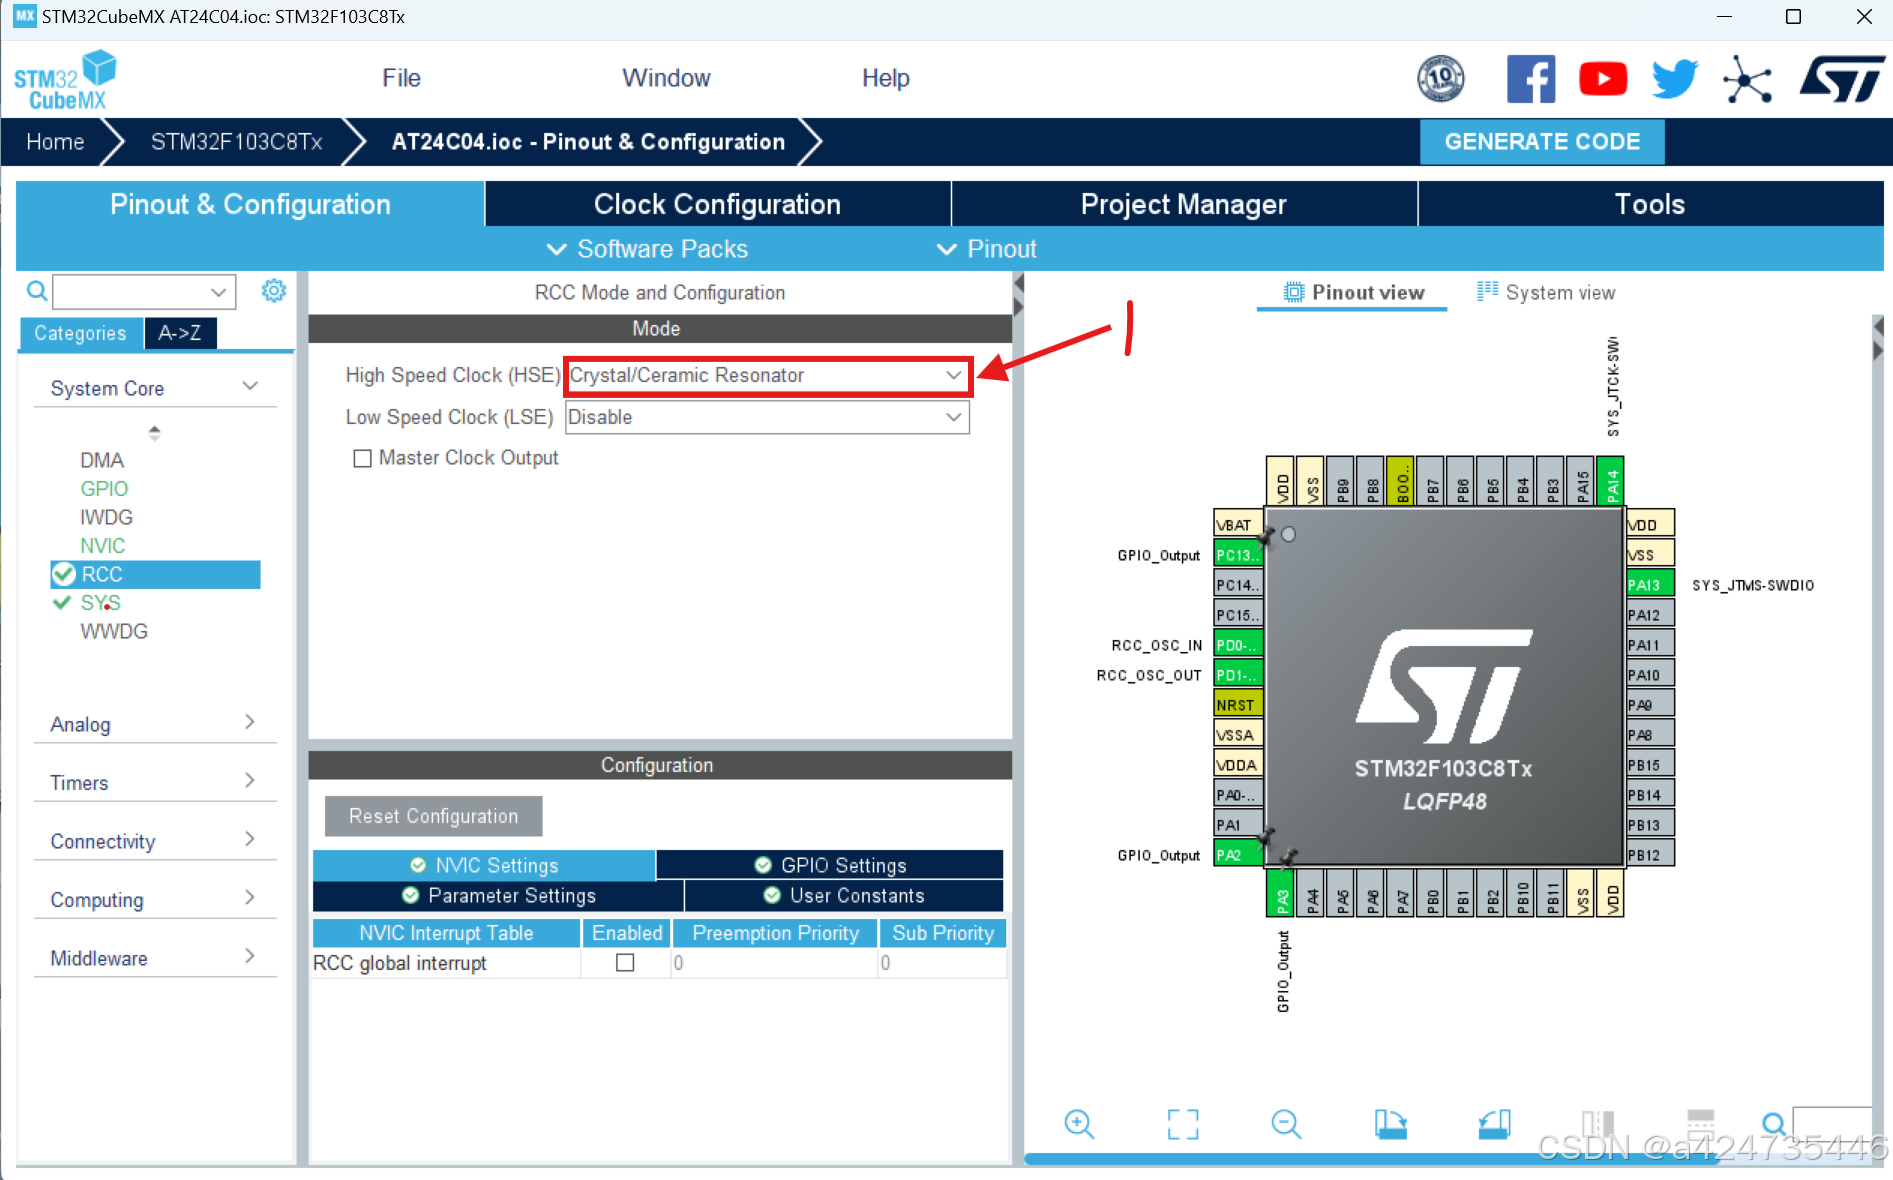
Task: Click the Twitter icon in the header
Action: pos(1673,78)
